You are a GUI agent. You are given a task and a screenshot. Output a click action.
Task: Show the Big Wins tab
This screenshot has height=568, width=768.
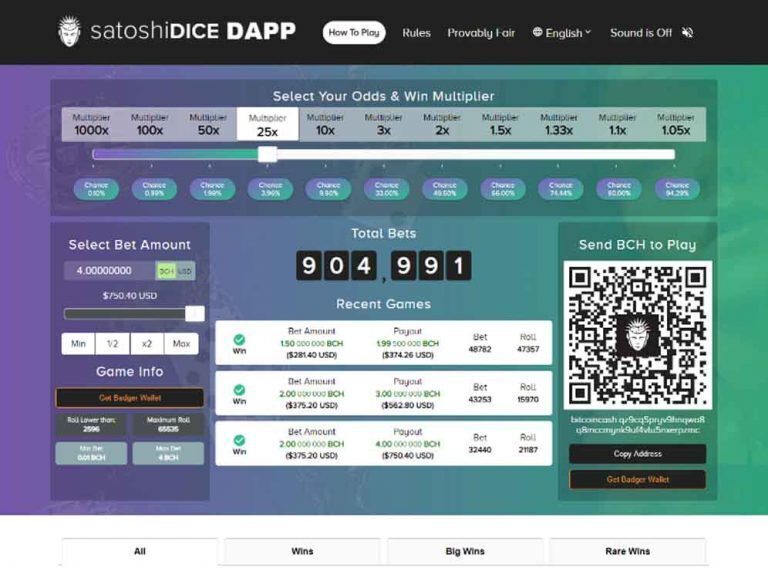click(465, 551)
